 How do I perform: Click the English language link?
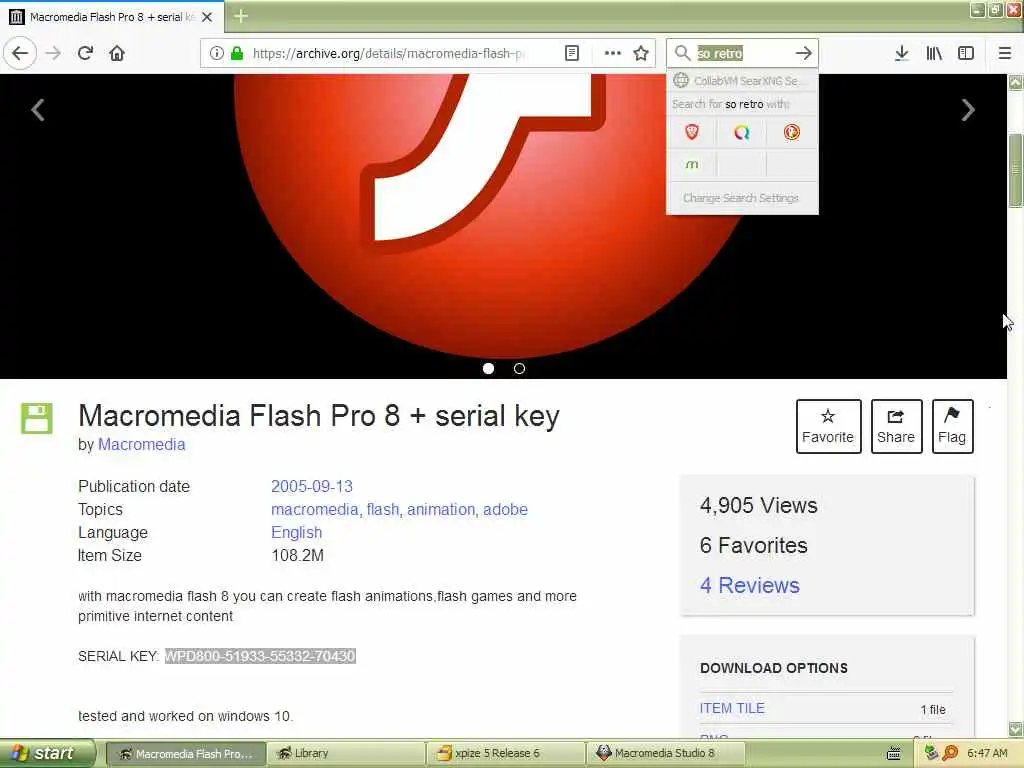pos(296,532)
